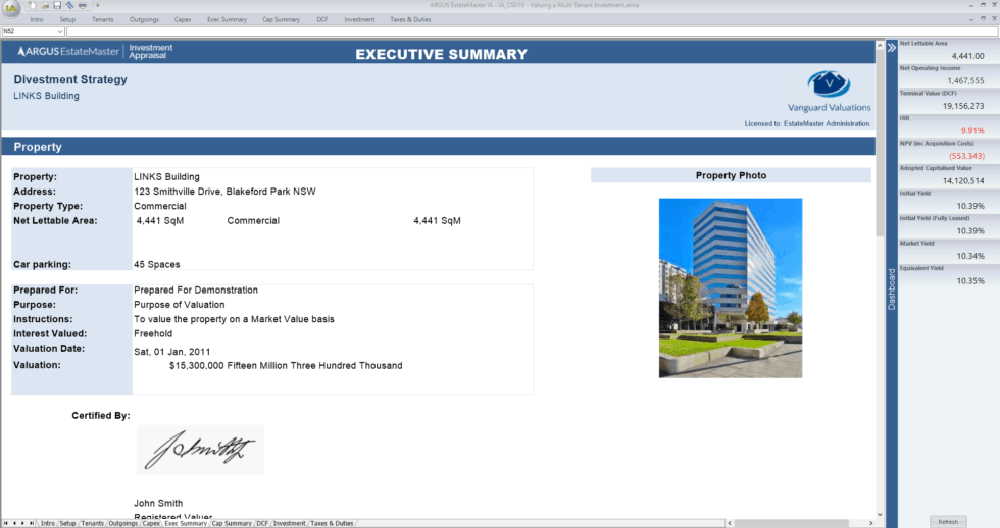Switch to Tenants sheet tab at bottom
The image size is (1000, 528).
pos(92,523)
